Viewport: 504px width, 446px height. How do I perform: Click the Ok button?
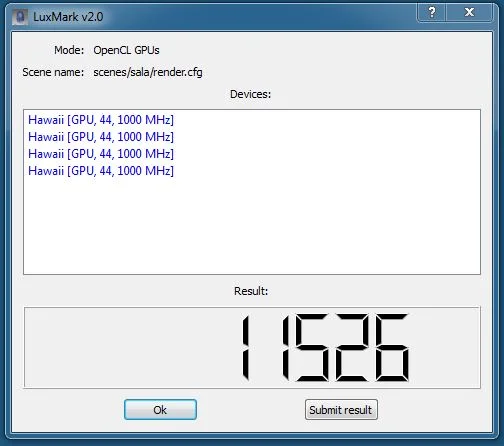coord(160,409)
